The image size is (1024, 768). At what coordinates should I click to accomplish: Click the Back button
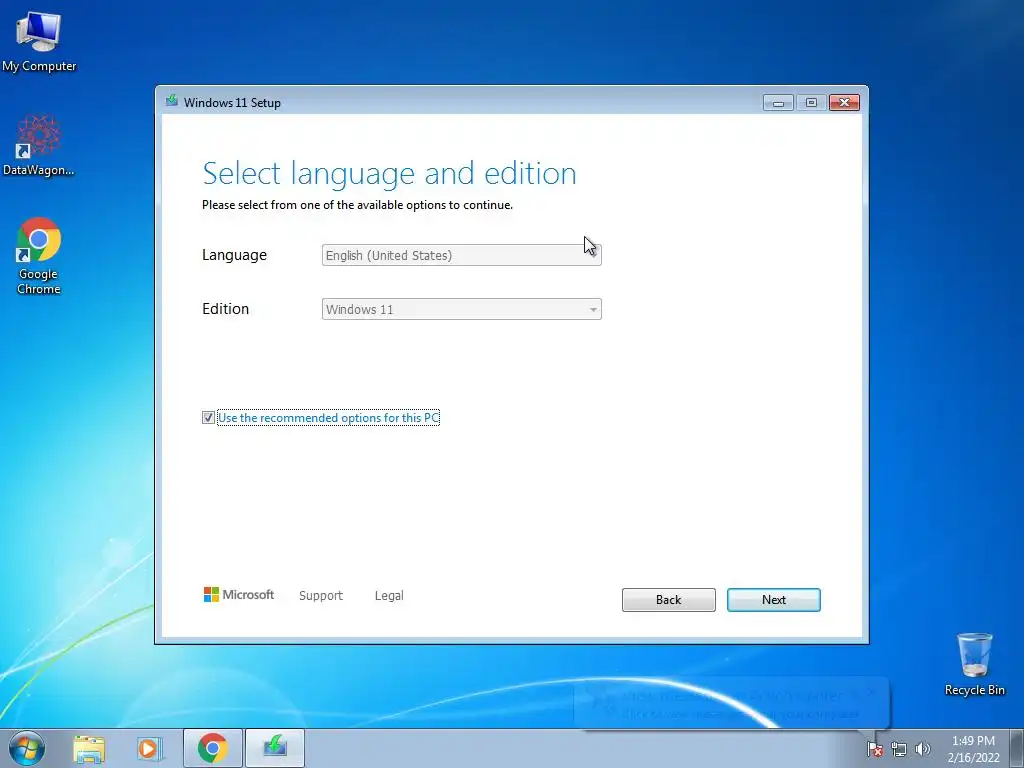click(669, 600)
